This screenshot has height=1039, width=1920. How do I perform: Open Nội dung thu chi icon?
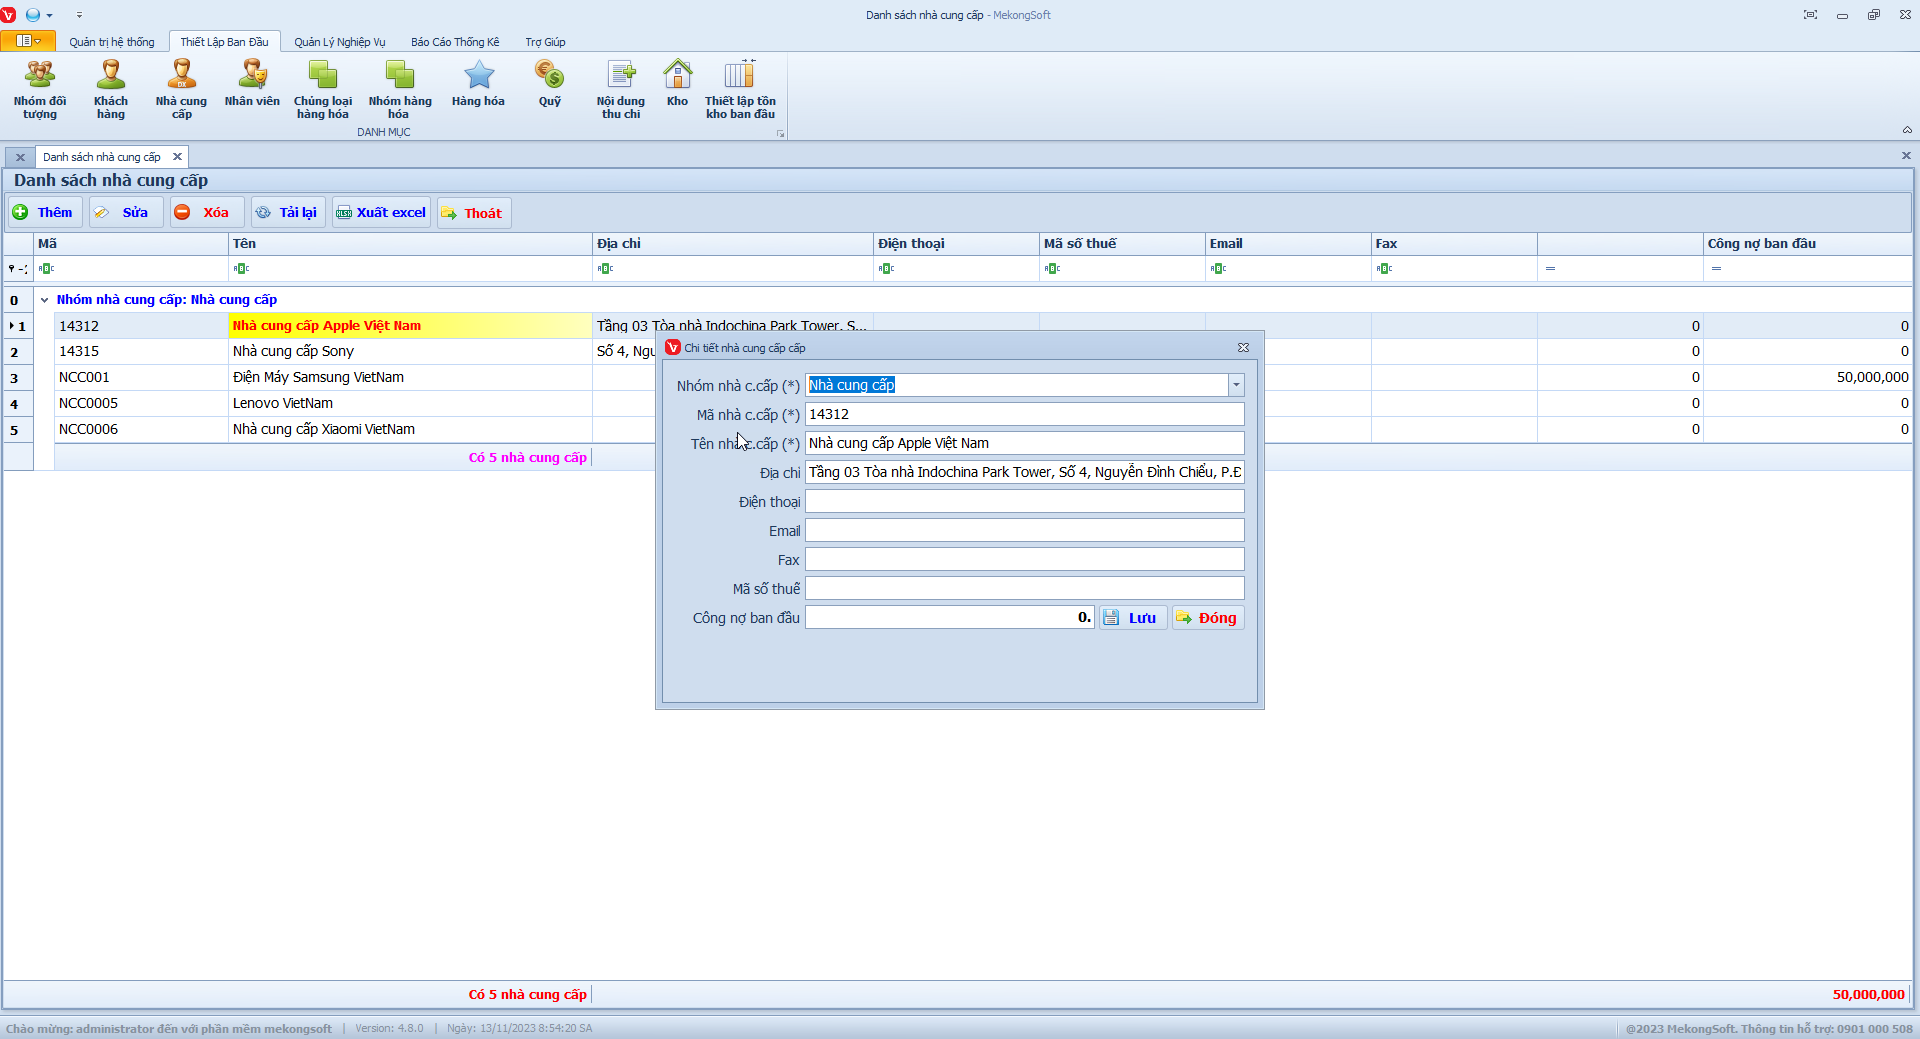621,89
